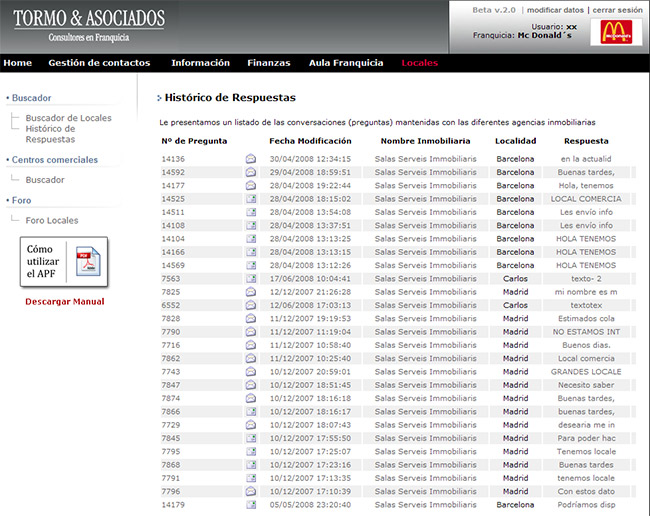Screen dimensions: 650x516
Task: Click the McDonald's franchise logo
Action: (615, 32)
